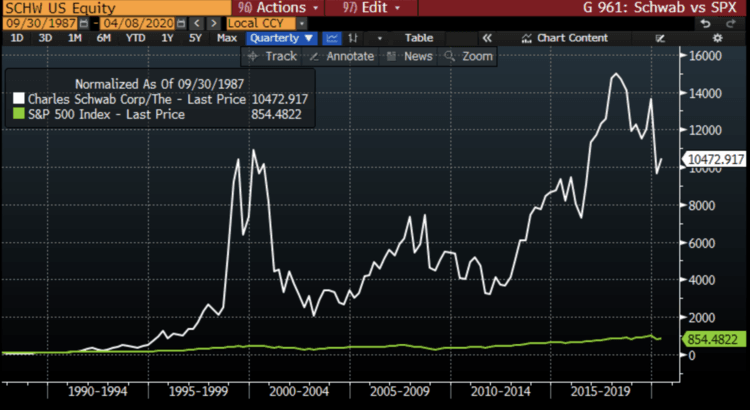
Task: Click the white Charles Schwab legend swatch
Action: (x=18, y=99)
